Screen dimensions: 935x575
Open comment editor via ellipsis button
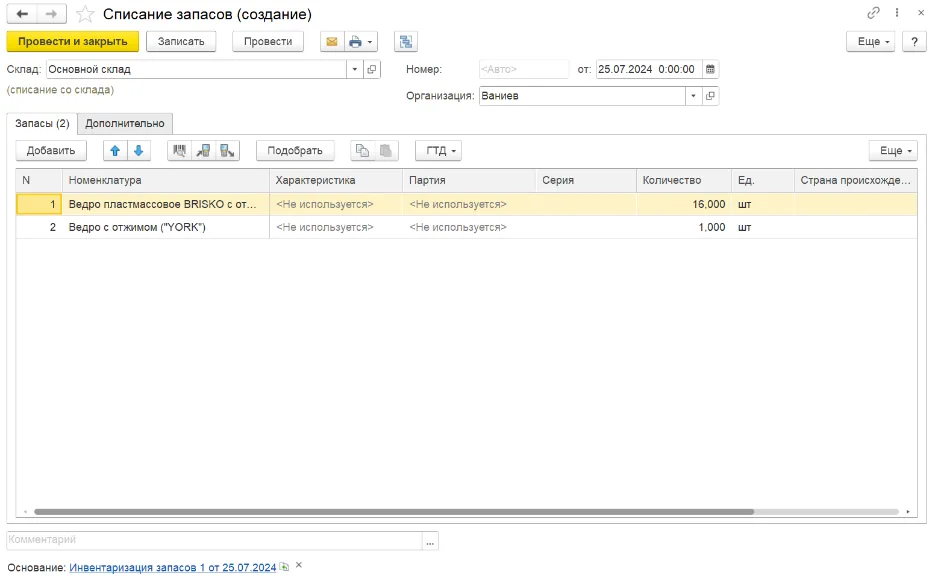430,541
